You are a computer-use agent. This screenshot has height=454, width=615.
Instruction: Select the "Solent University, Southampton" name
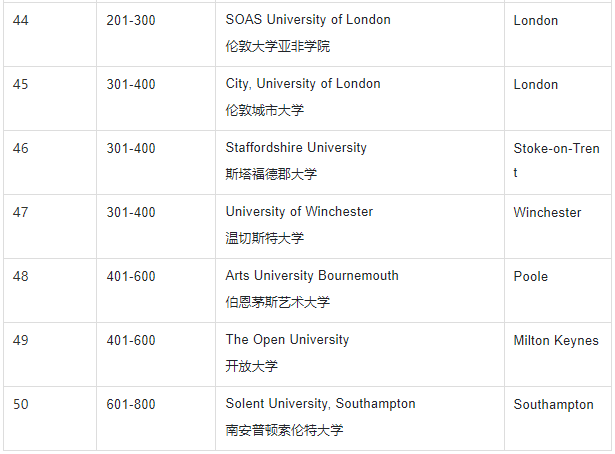pyautogui.click(x=320, y=404)
